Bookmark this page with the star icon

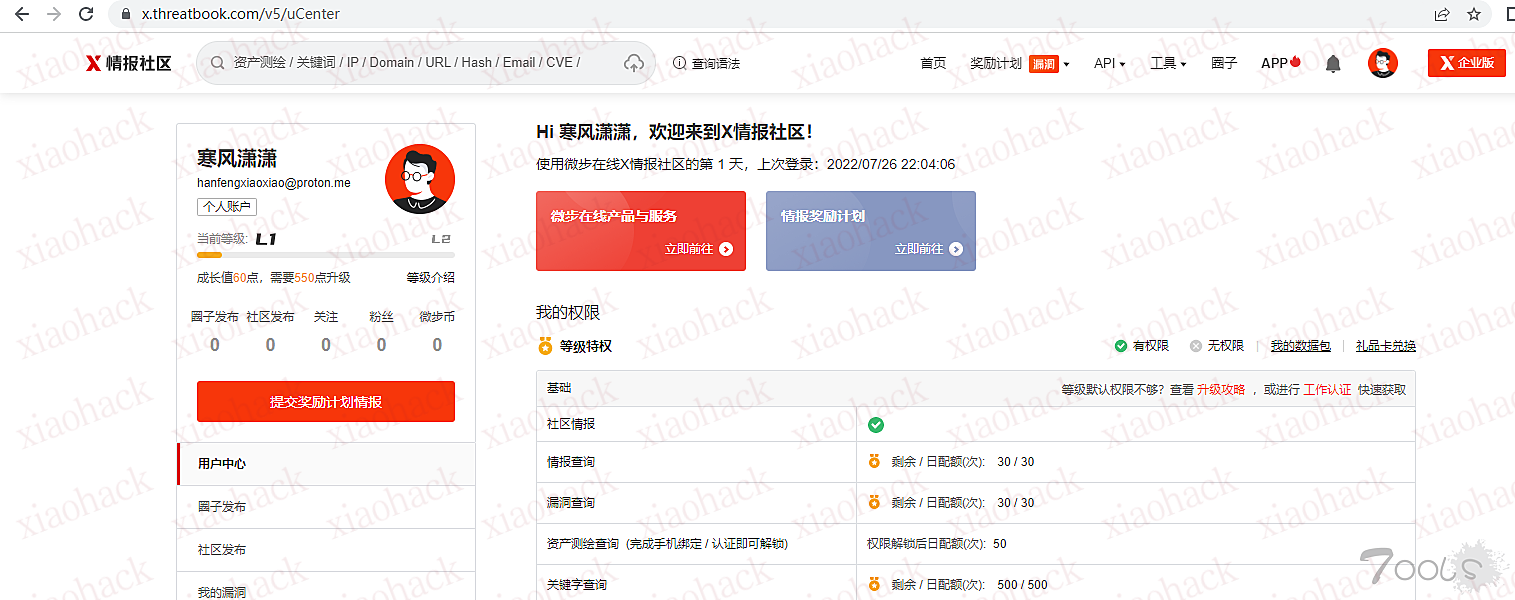[x=1473, y=14]
